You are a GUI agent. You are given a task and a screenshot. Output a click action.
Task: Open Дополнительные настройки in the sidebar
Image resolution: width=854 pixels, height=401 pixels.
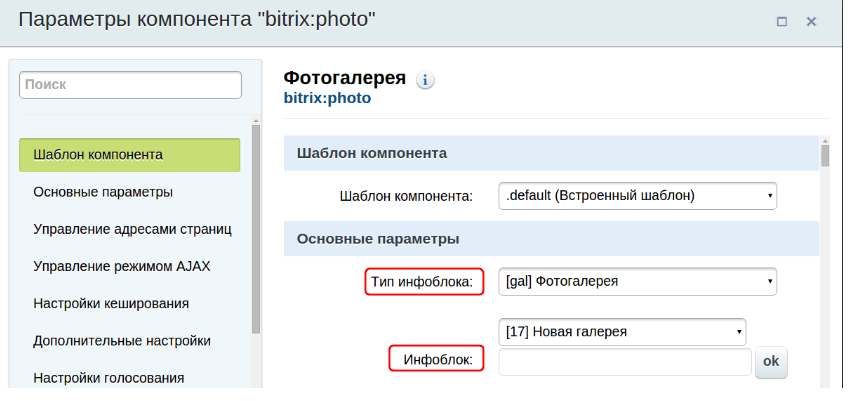pos(121,340)
